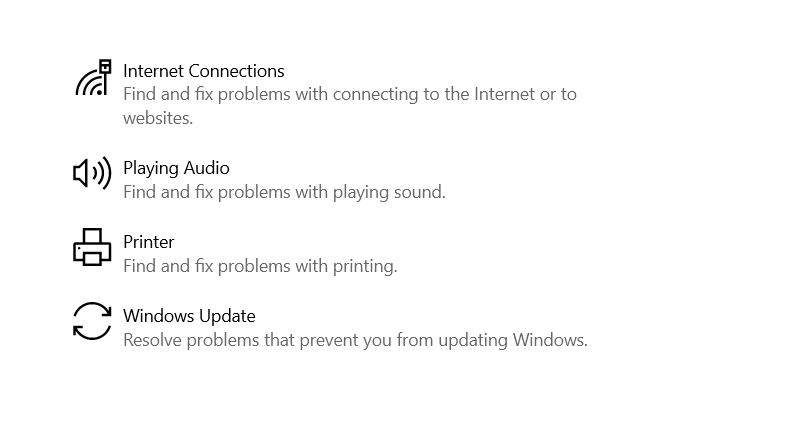Click the network plug atop the wifi icon
Image resolution: width=800 pixels, height=440 pixels.
105,68
